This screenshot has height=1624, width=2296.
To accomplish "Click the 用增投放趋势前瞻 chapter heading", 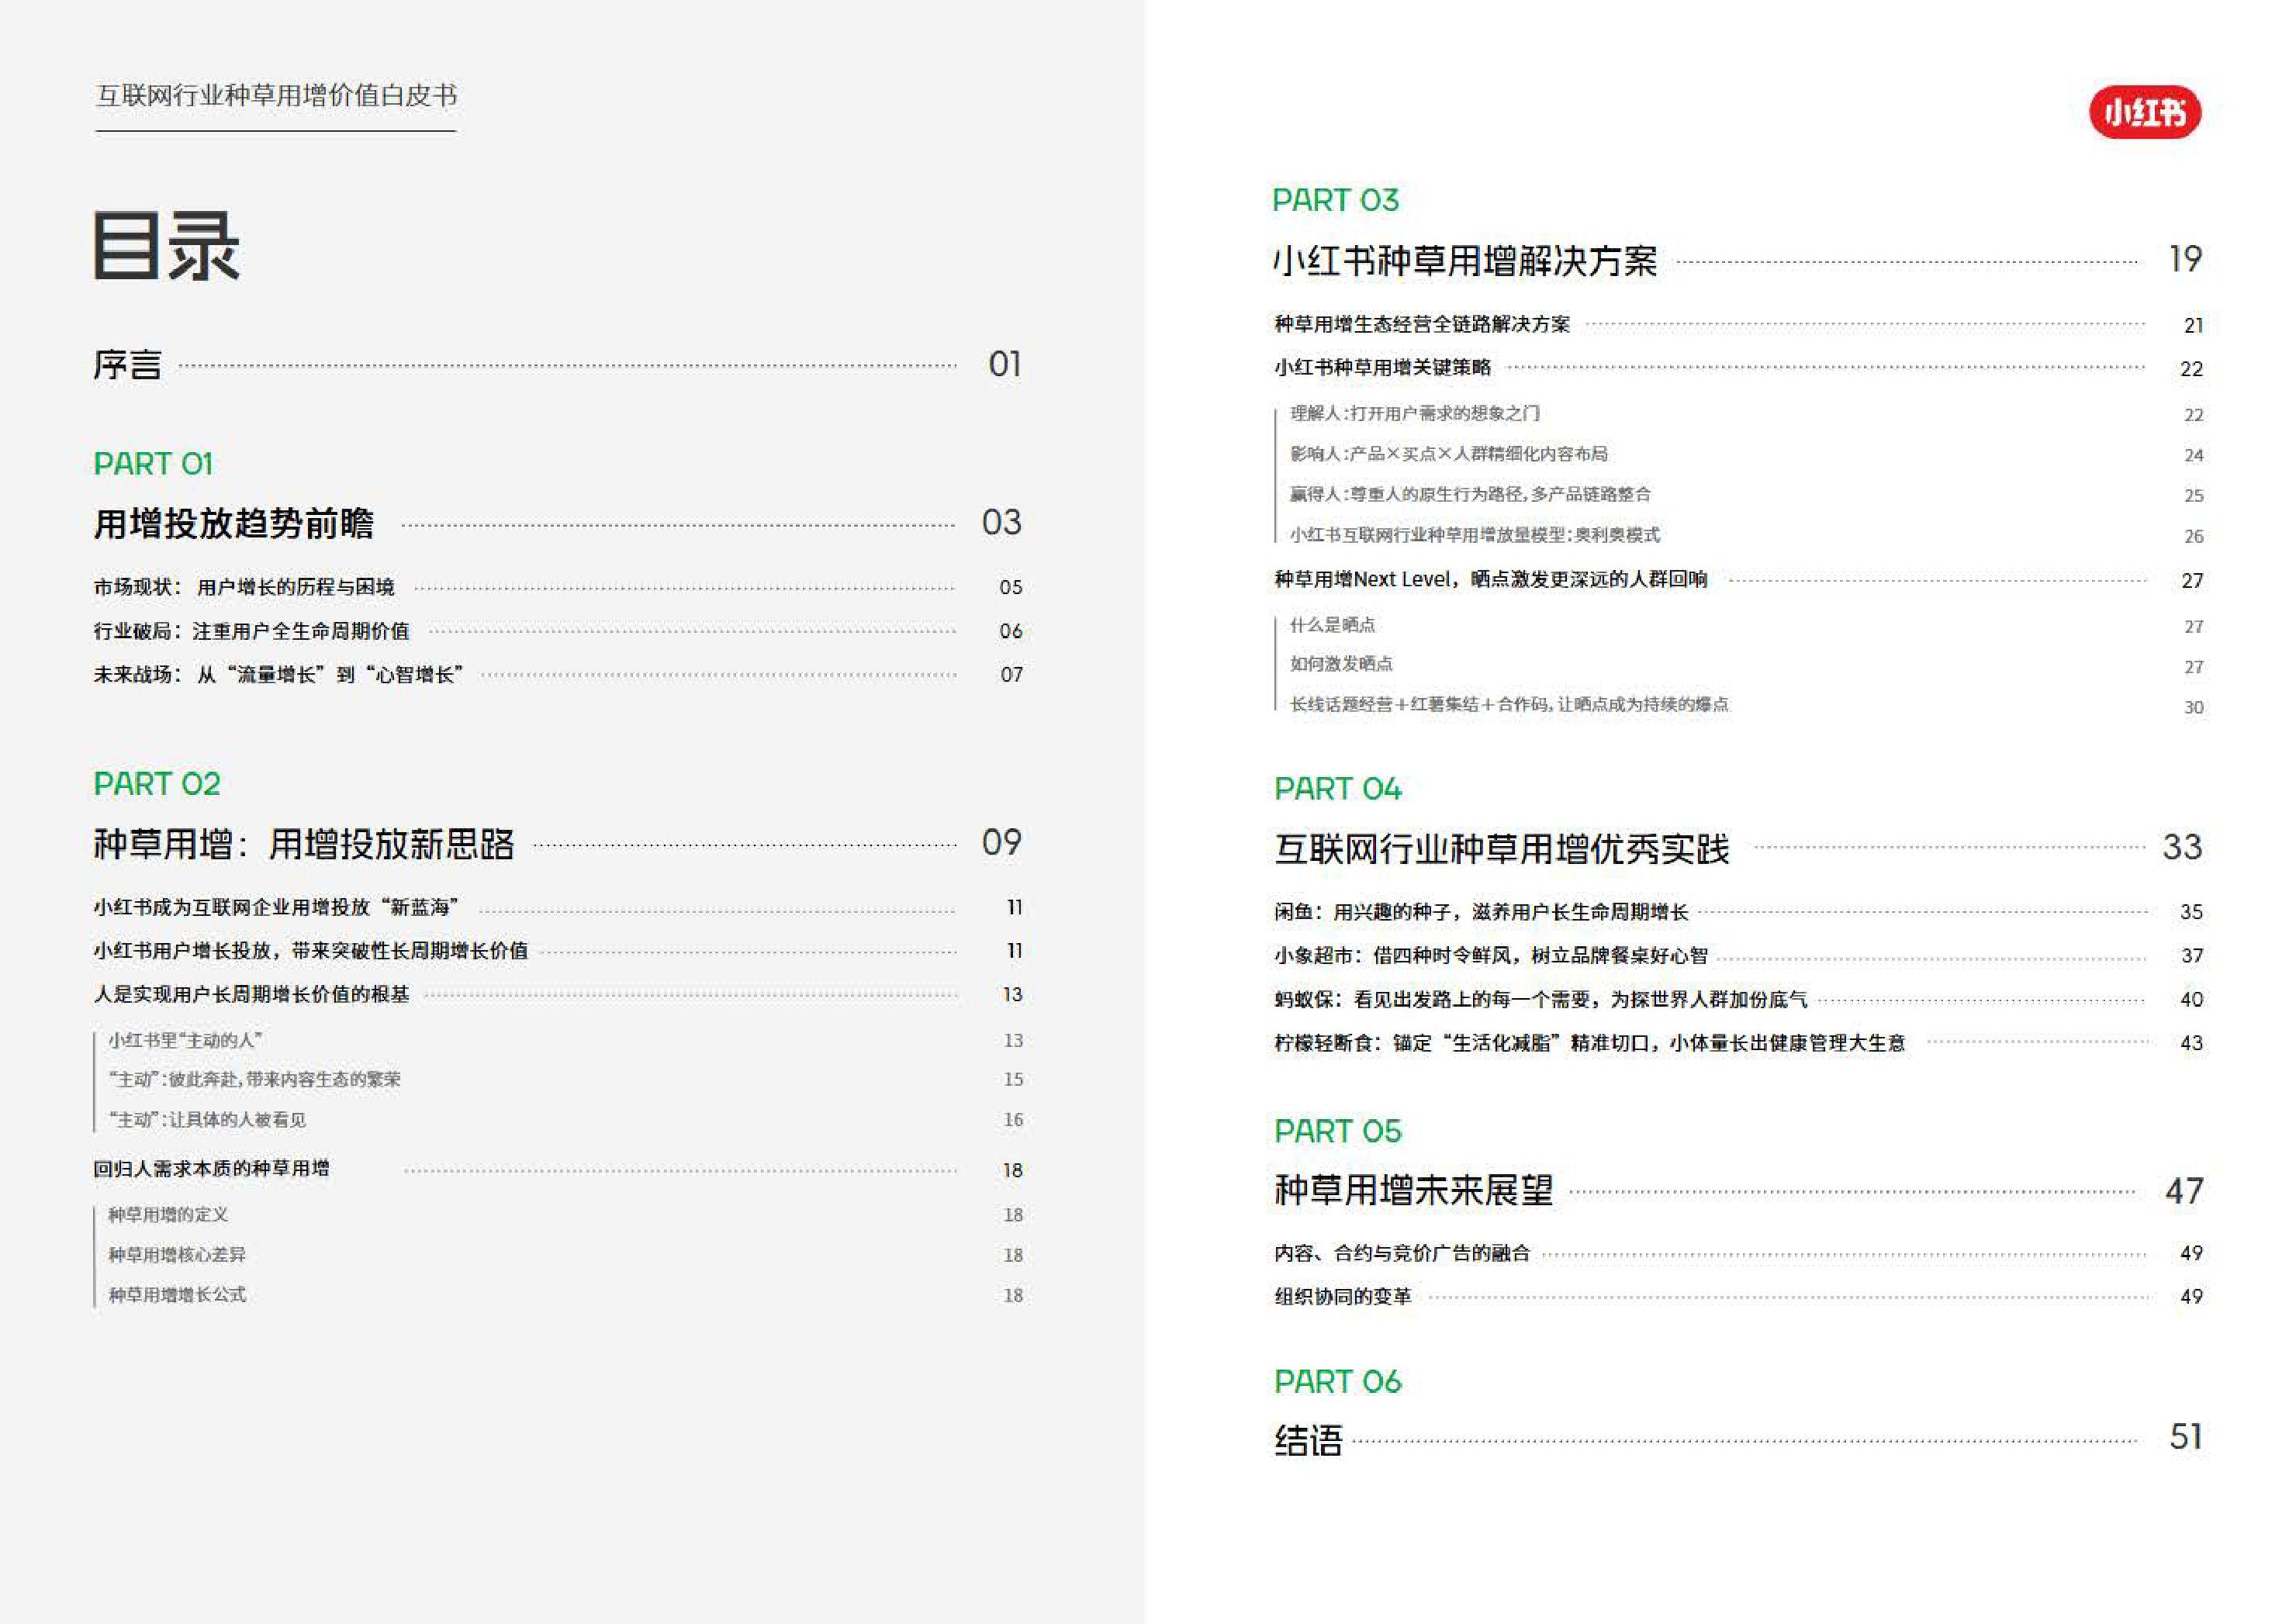I will 234,523.
